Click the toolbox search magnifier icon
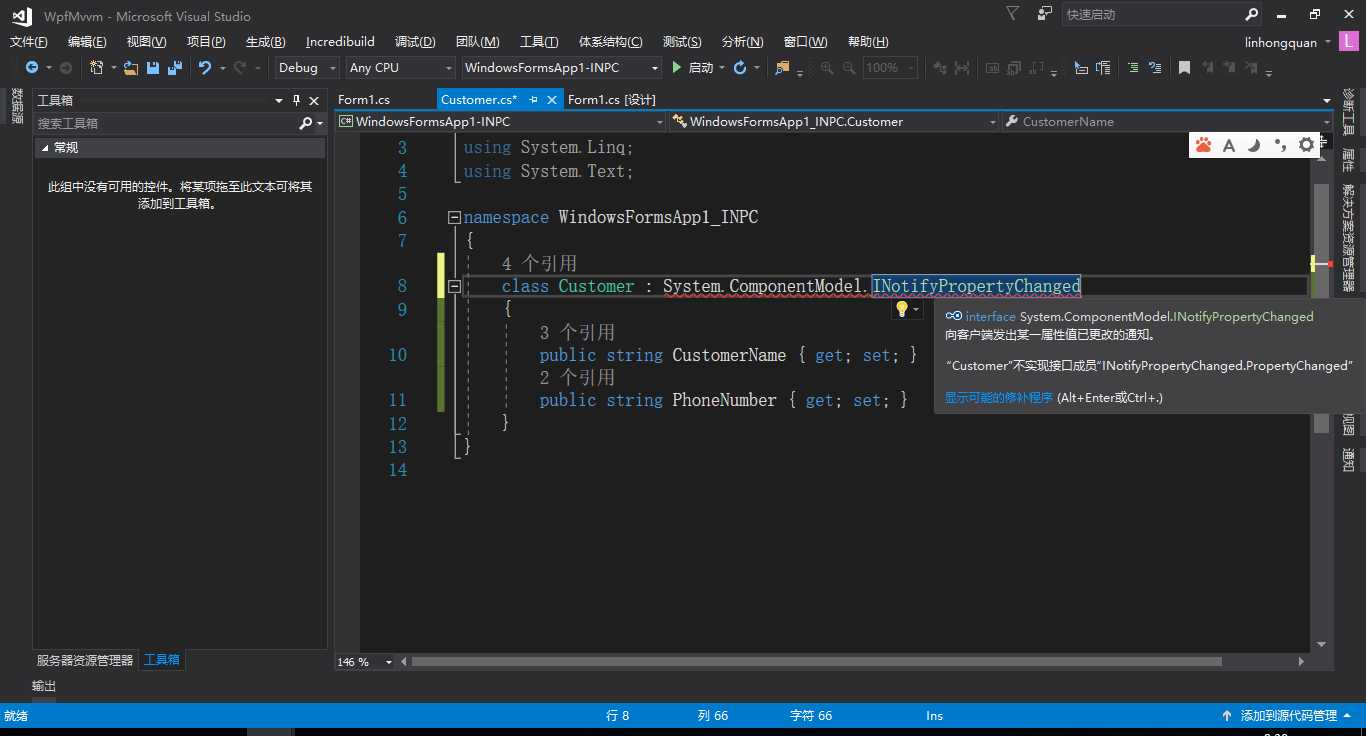Screen dimensions: 1366x736 306,123
